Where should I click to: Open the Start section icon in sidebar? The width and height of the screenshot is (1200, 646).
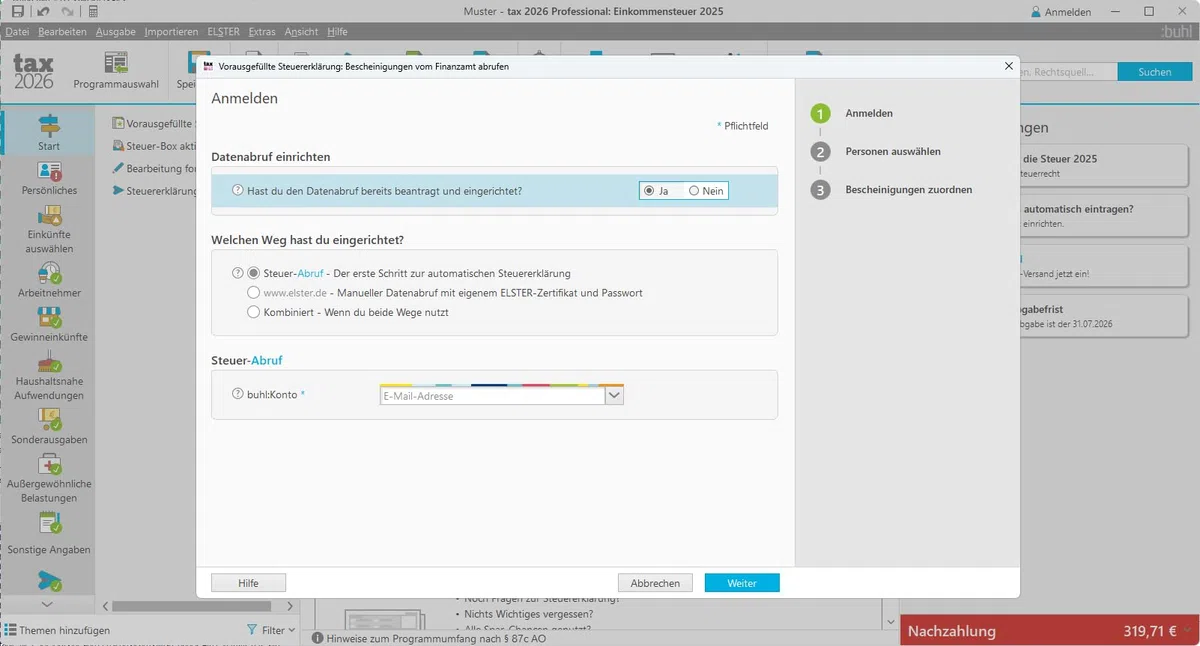pyautogui.click(x=49, y=126)
